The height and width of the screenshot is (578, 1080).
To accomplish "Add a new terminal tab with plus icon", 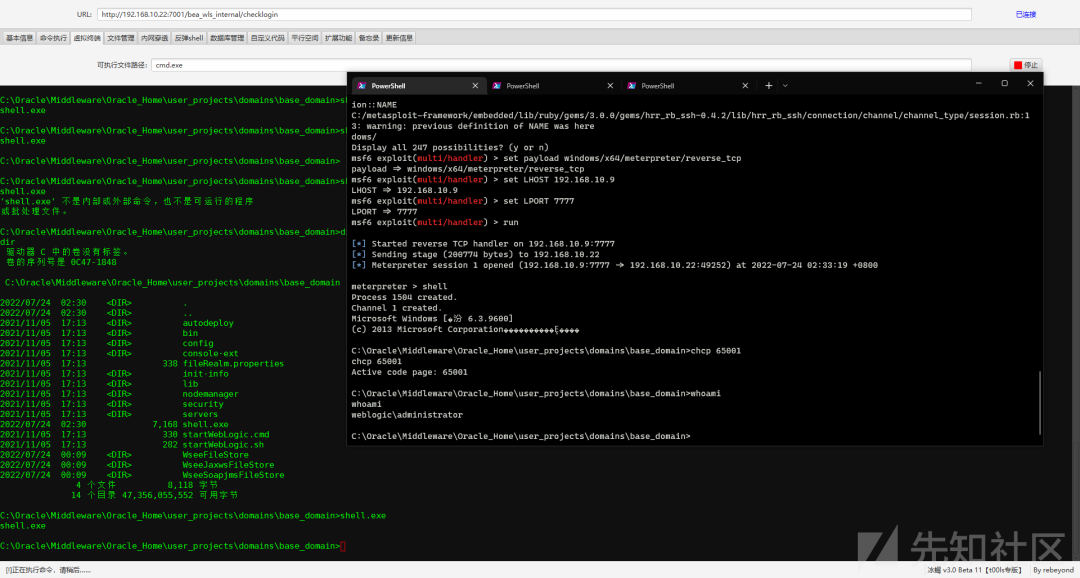I will tap(769, 85).
